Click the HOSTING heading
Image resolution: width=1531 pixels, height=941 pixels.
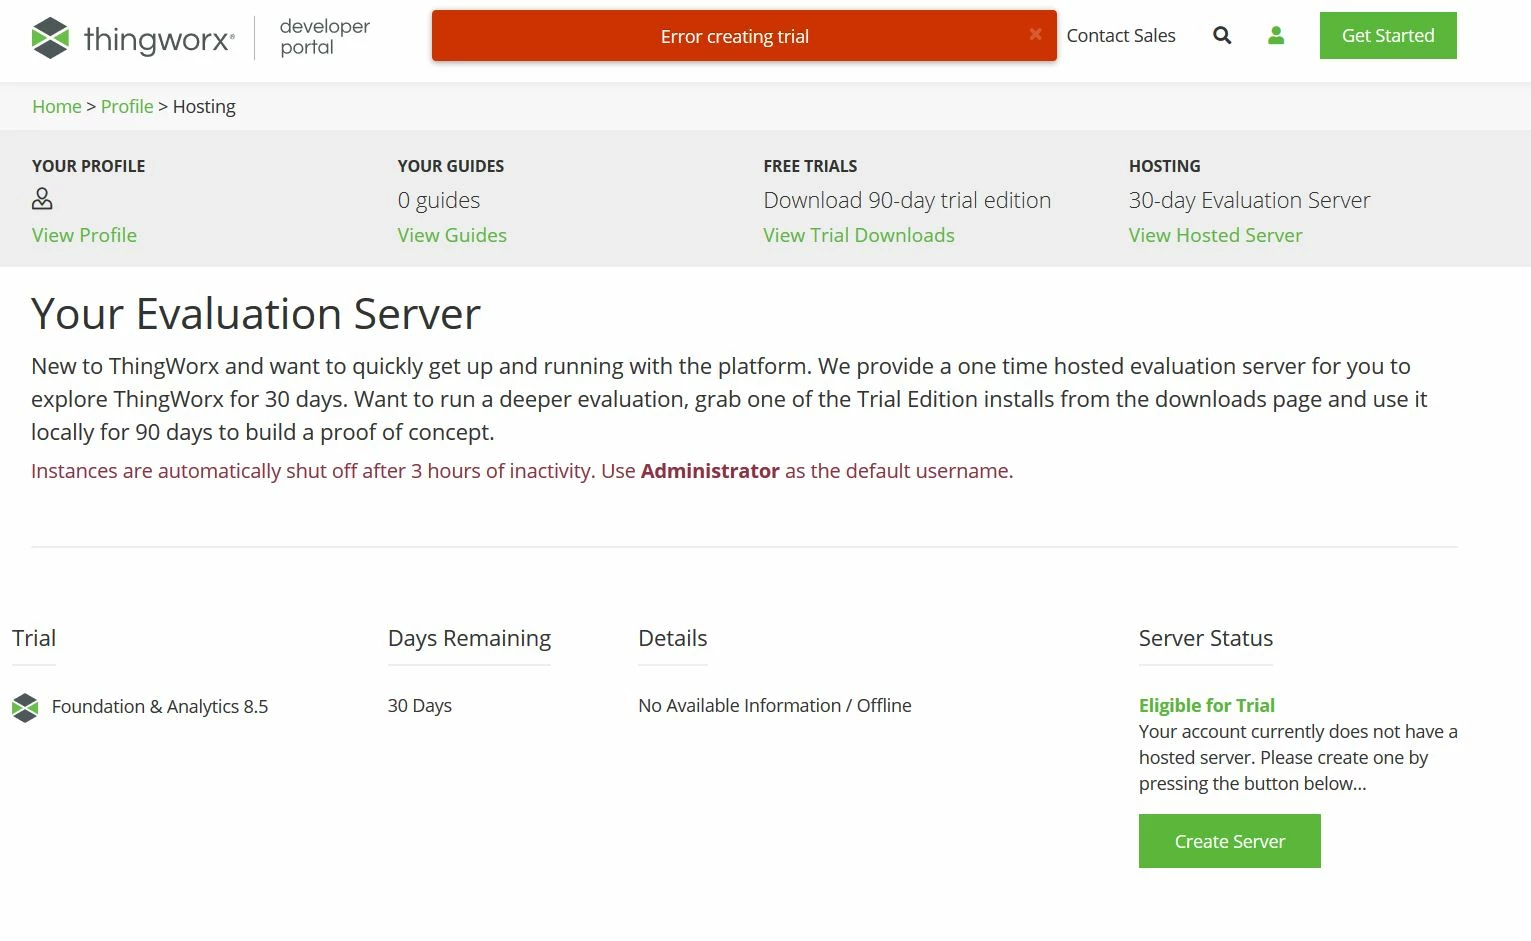pos(1165,166)
